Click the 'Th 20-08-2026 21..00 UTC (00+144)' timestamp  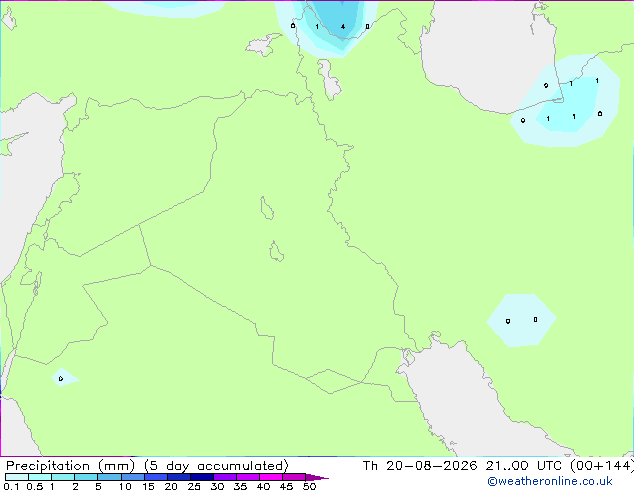coord(498,466)
